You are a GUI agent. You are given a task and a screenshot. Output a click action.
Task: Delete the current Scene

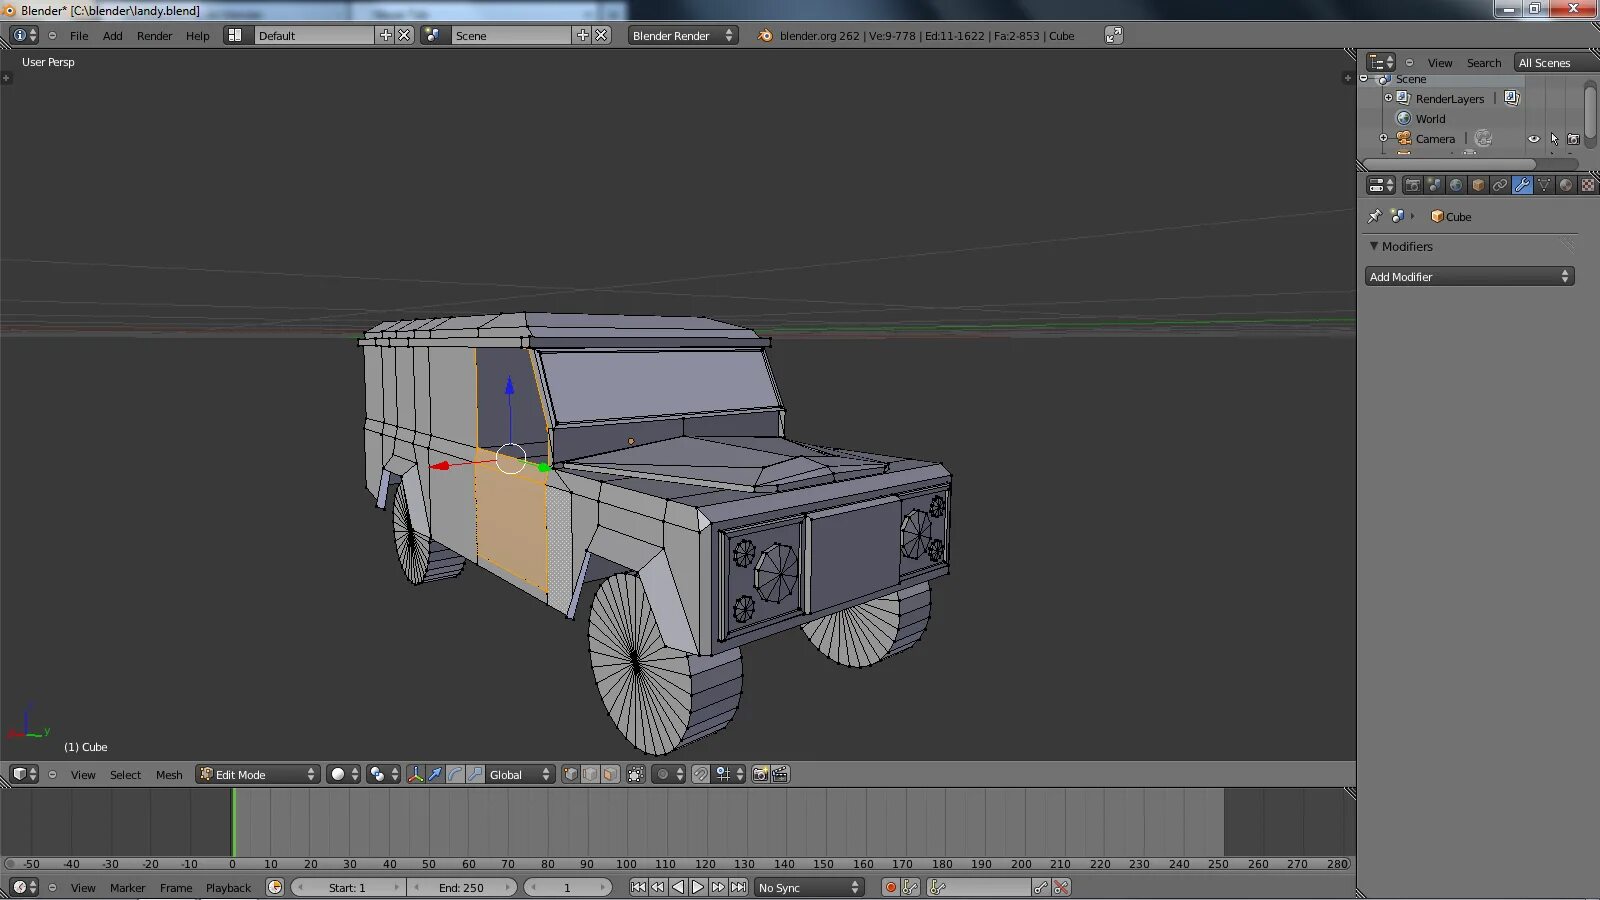[601, 35]
